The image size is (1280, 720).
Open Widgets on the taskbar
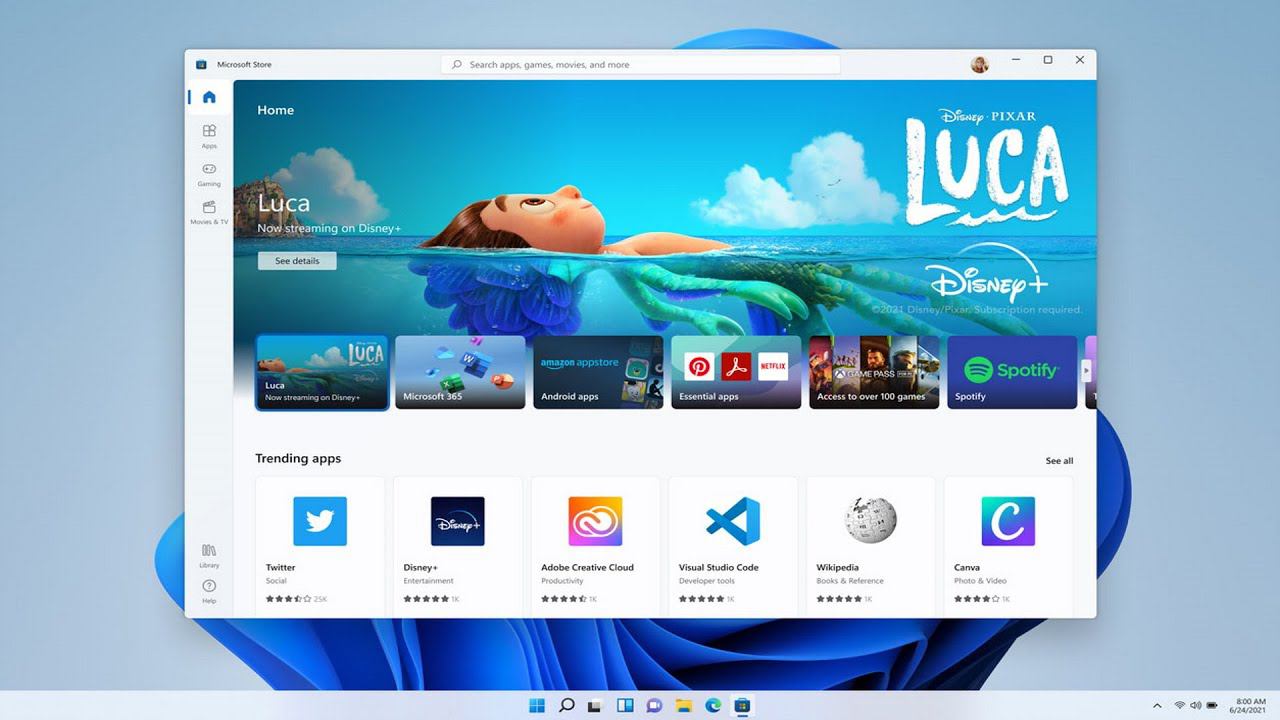pyautogui.click(x=625, y=705)
